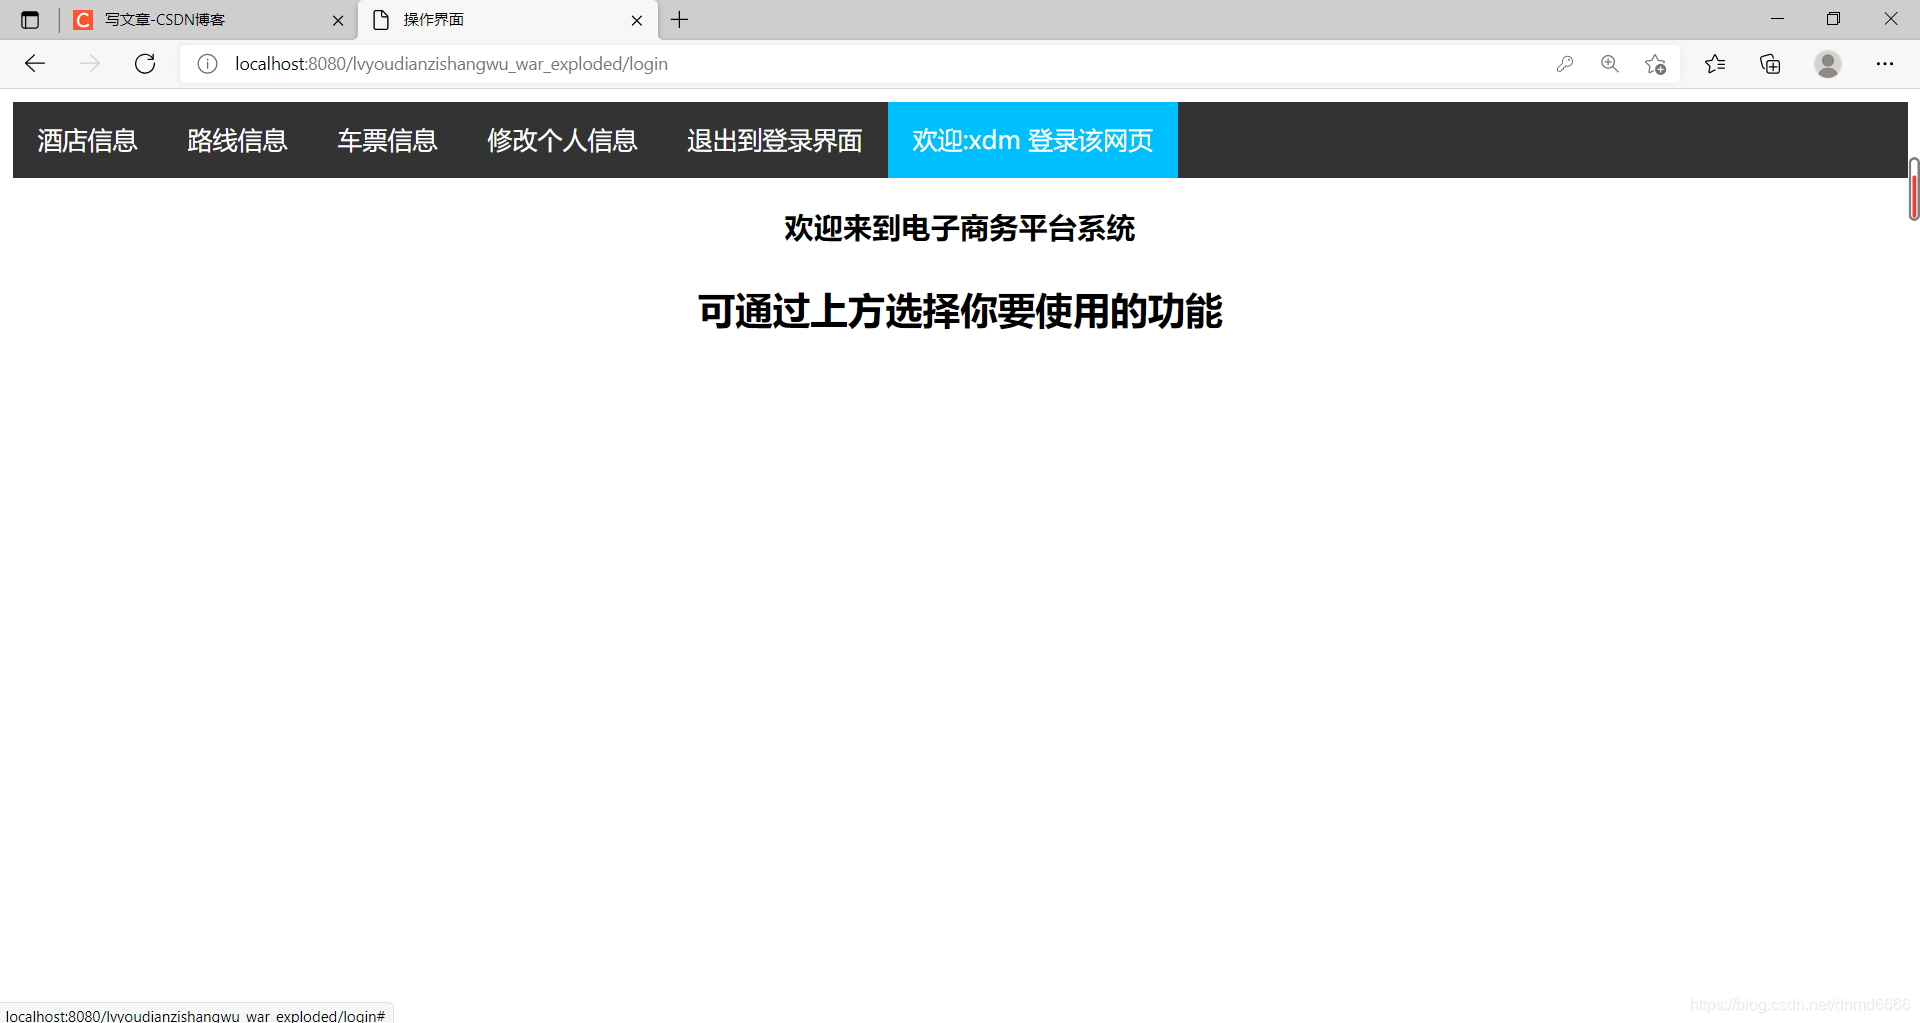
Task: Click the highlighted 欢迎:xdm menu item
Action: tap(1032, 140)
